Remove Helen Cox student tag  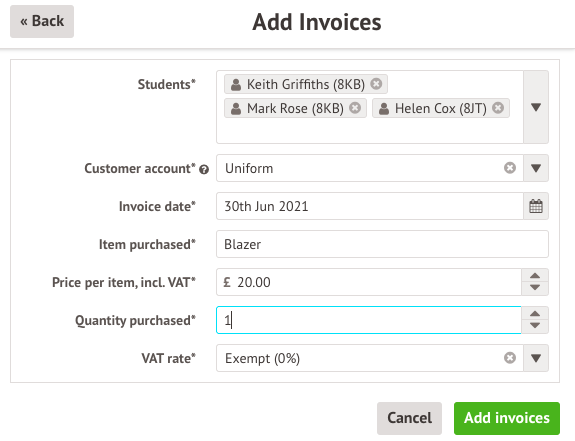pyautogui.click(x=498, y=108)
